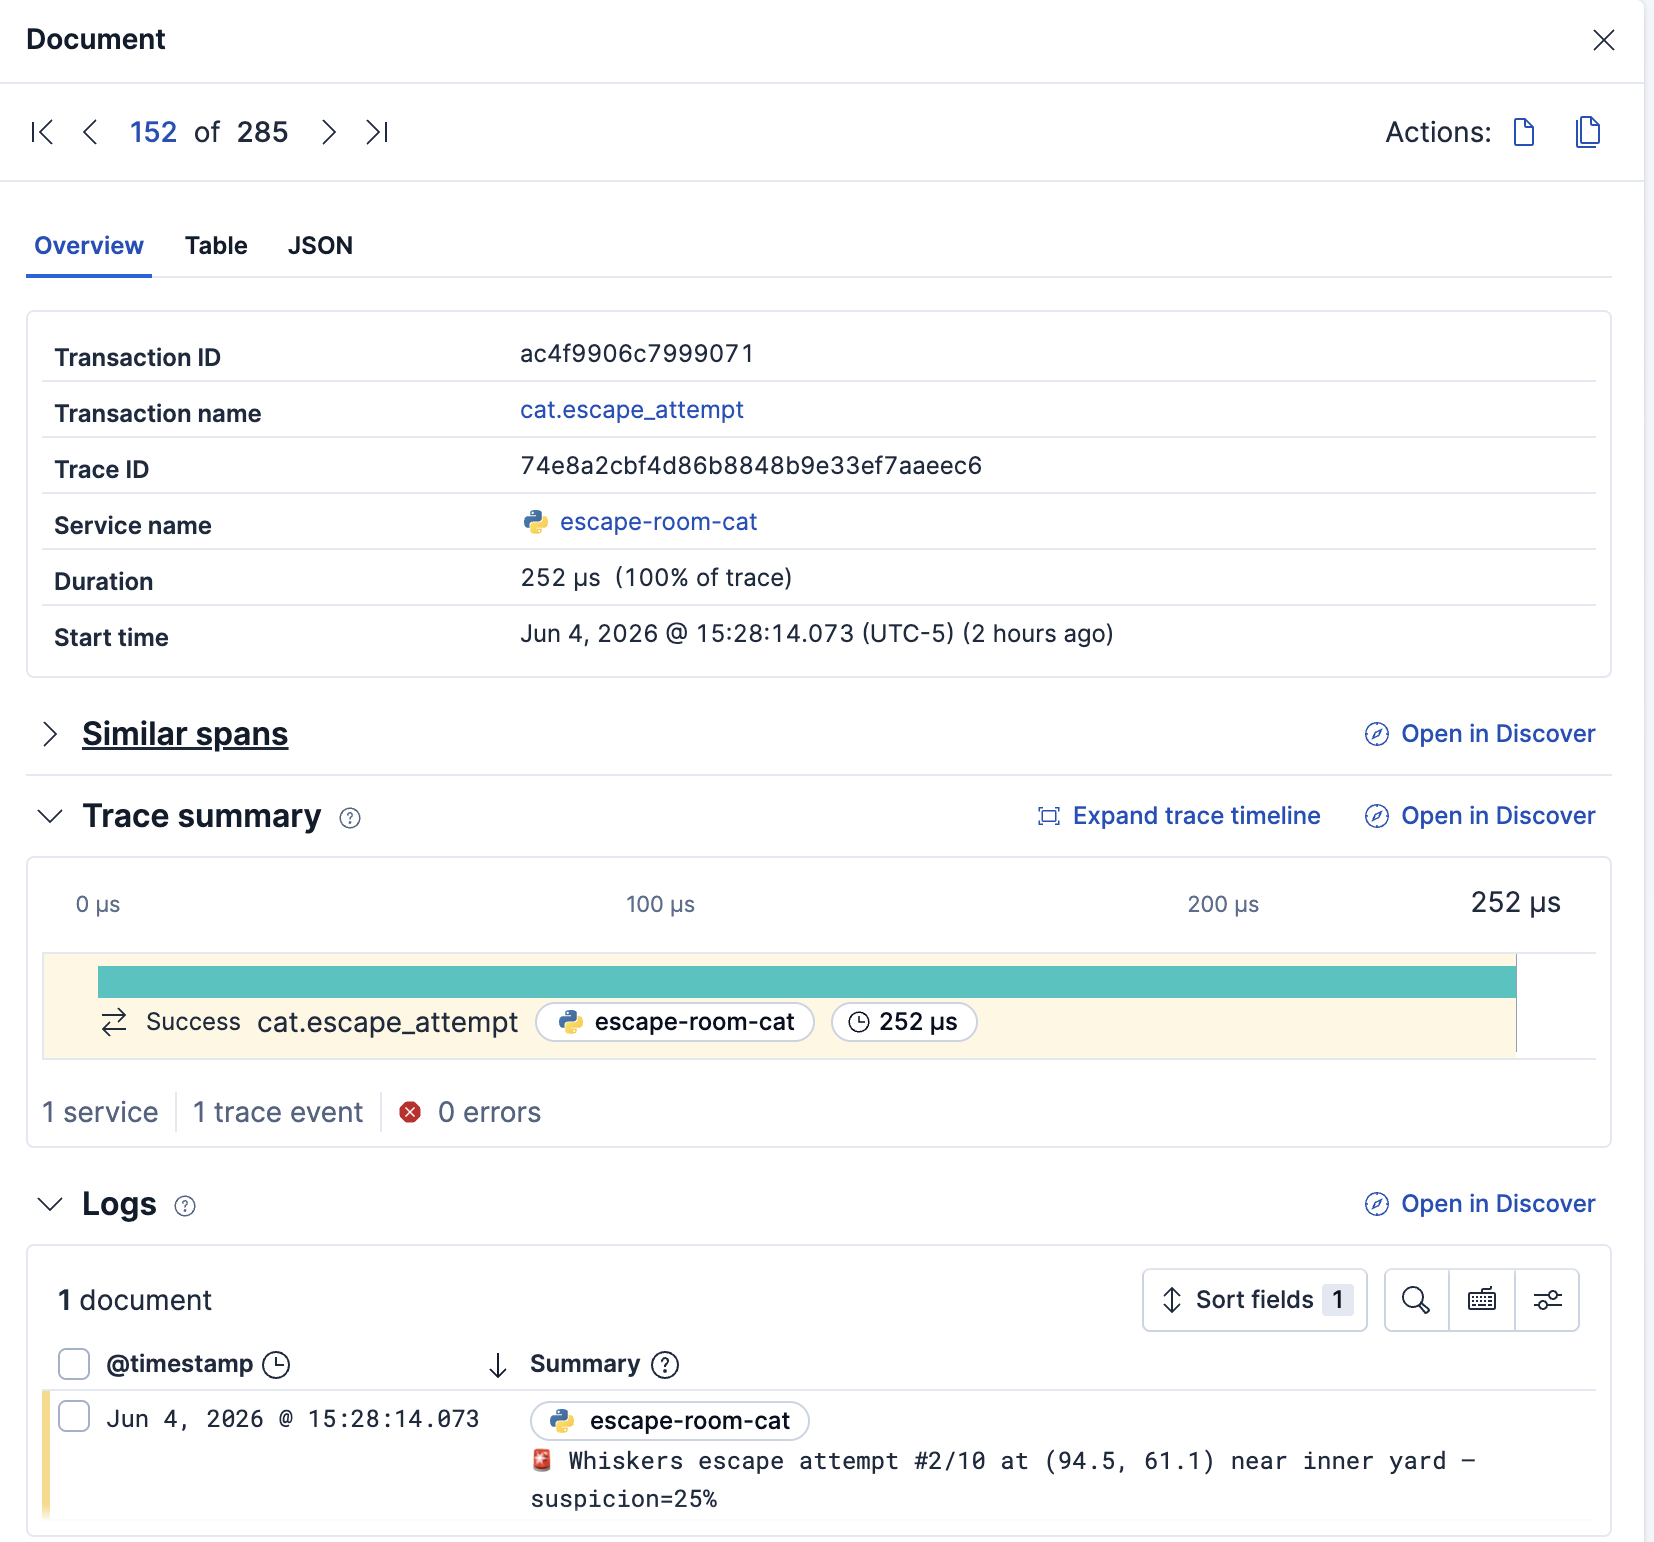Screen dimensions: 1654x1542
Task: Open cat.escape_attempt transaction name link
Action: pos(632,410)
